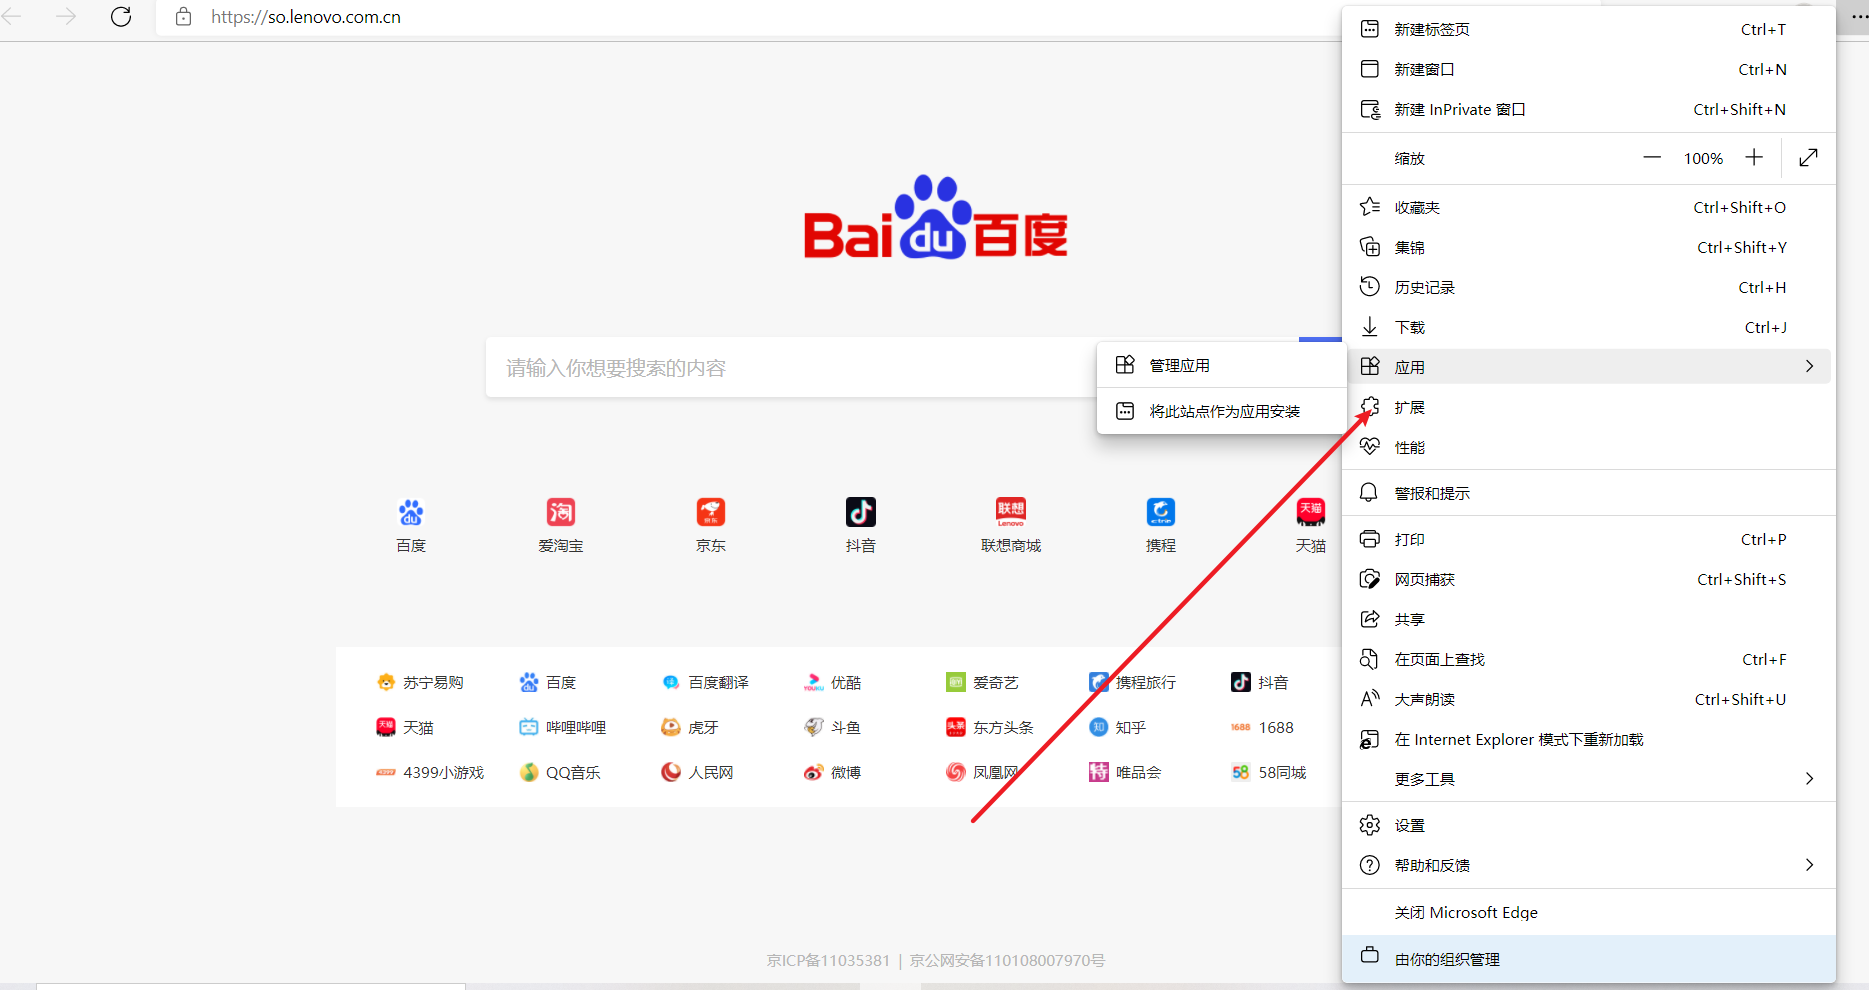1869x990 pixels.
Task: Click the browser refresh icon
Action: click(x=121, y=17)
